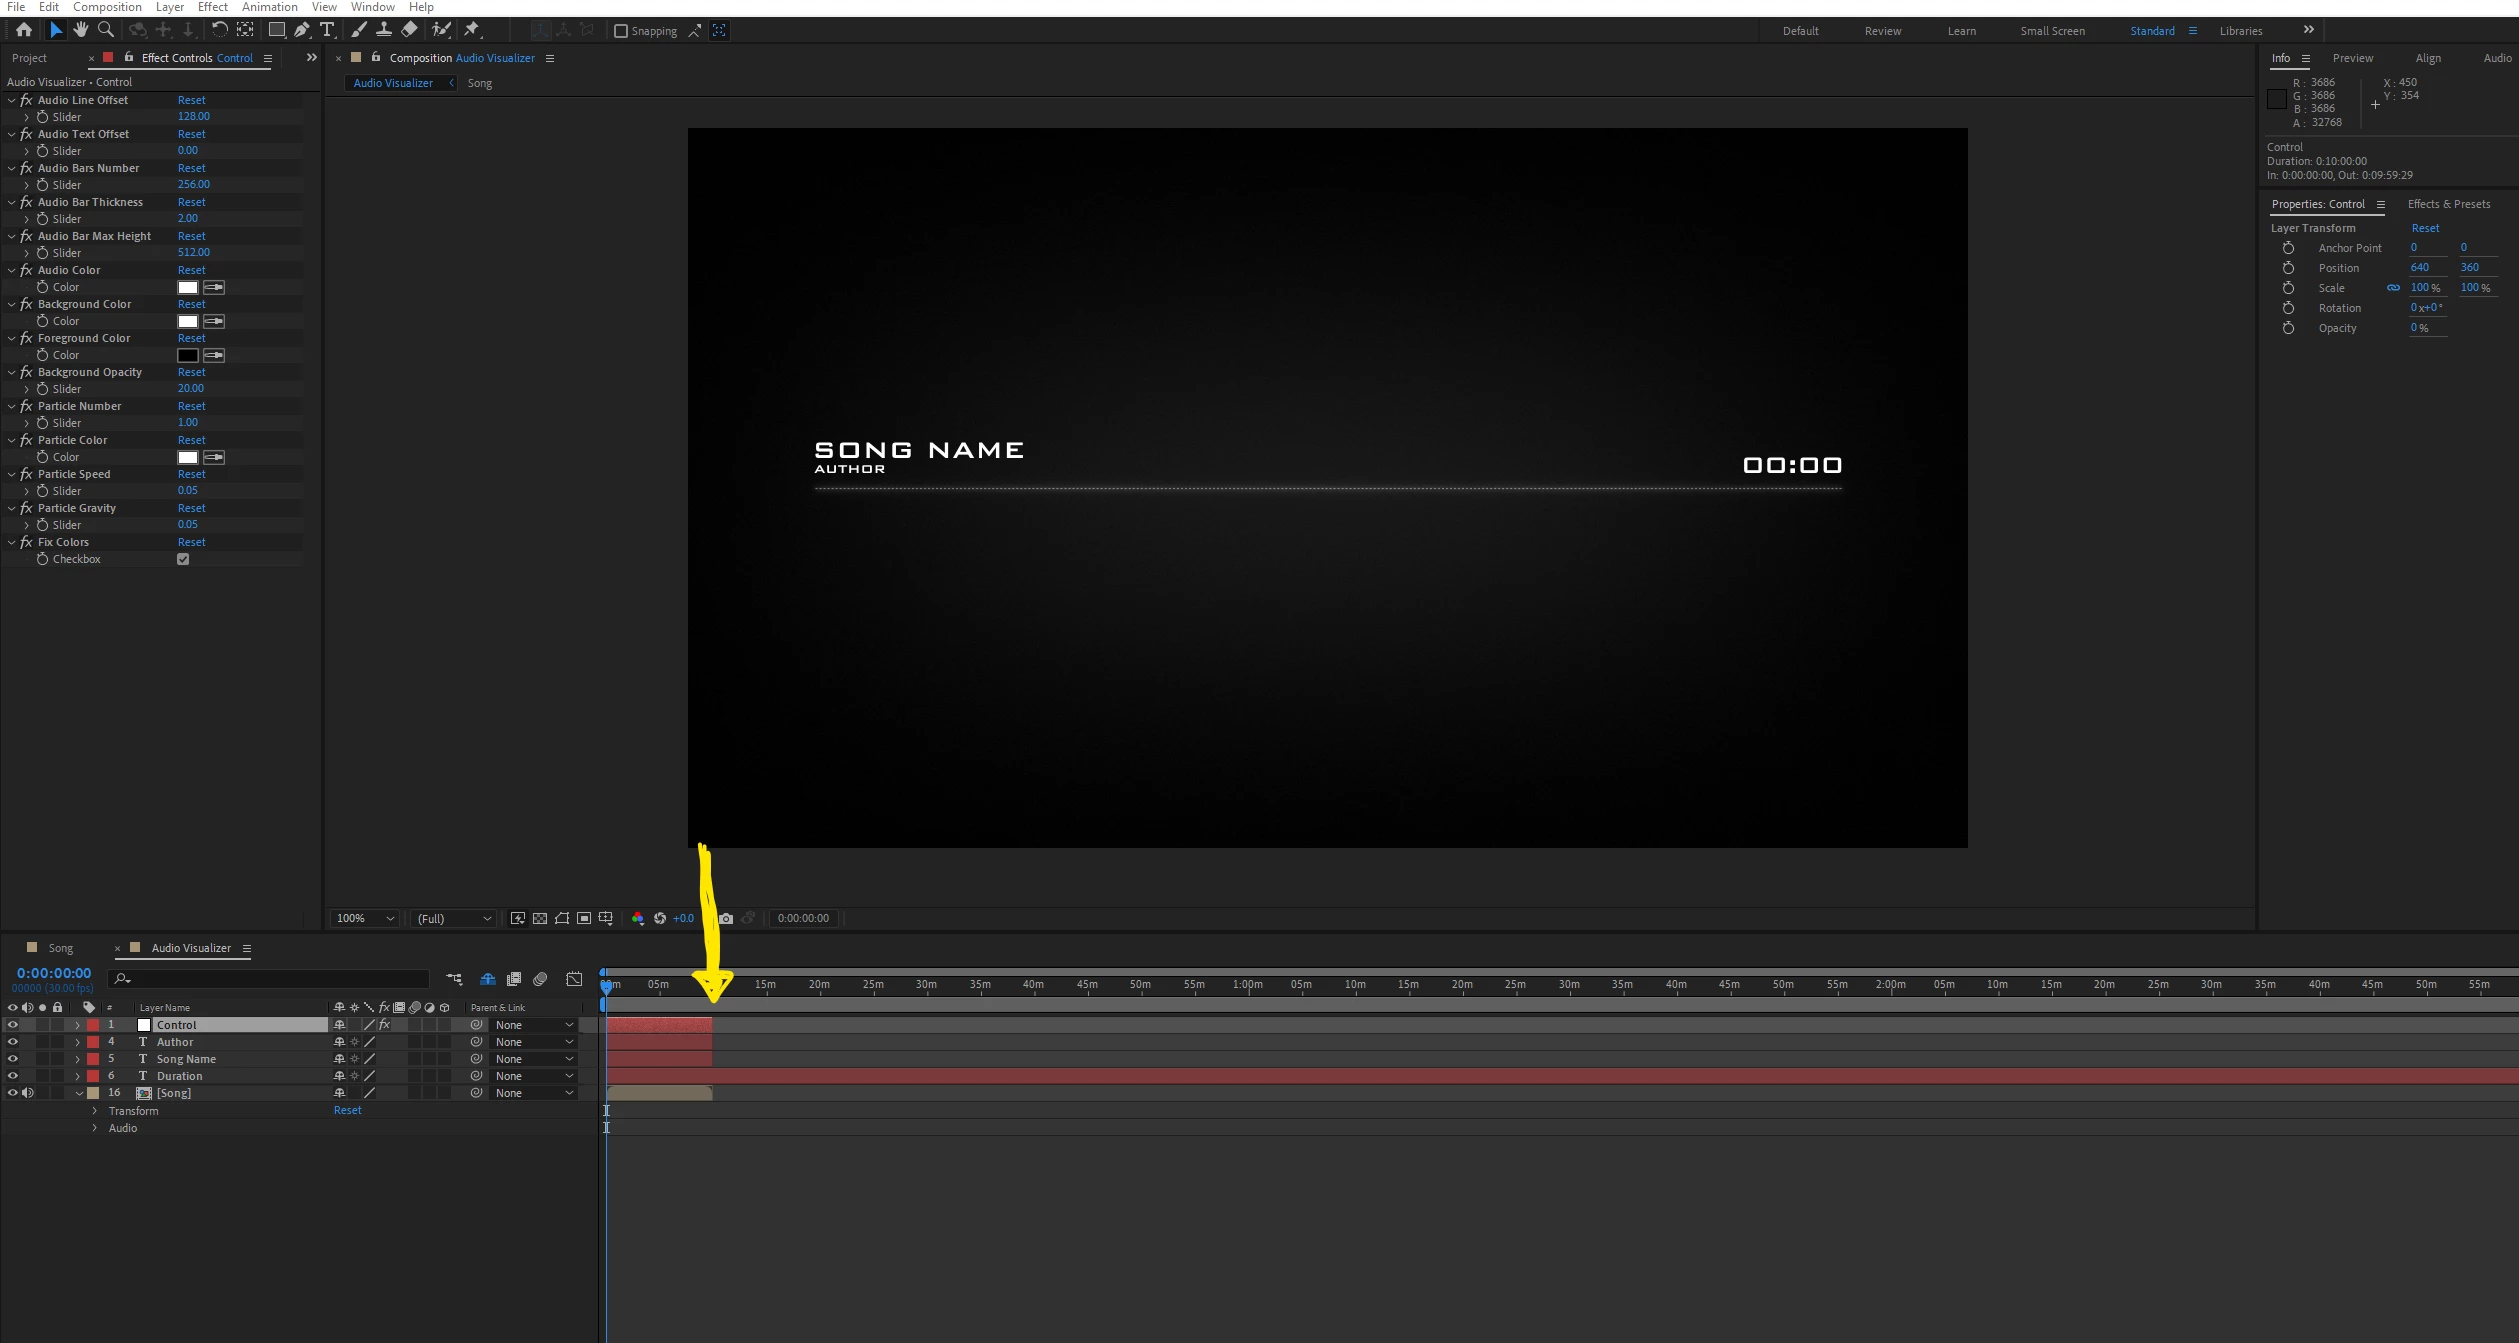
Task: Select the Horizontal Type tool
Action: [327, 30]
